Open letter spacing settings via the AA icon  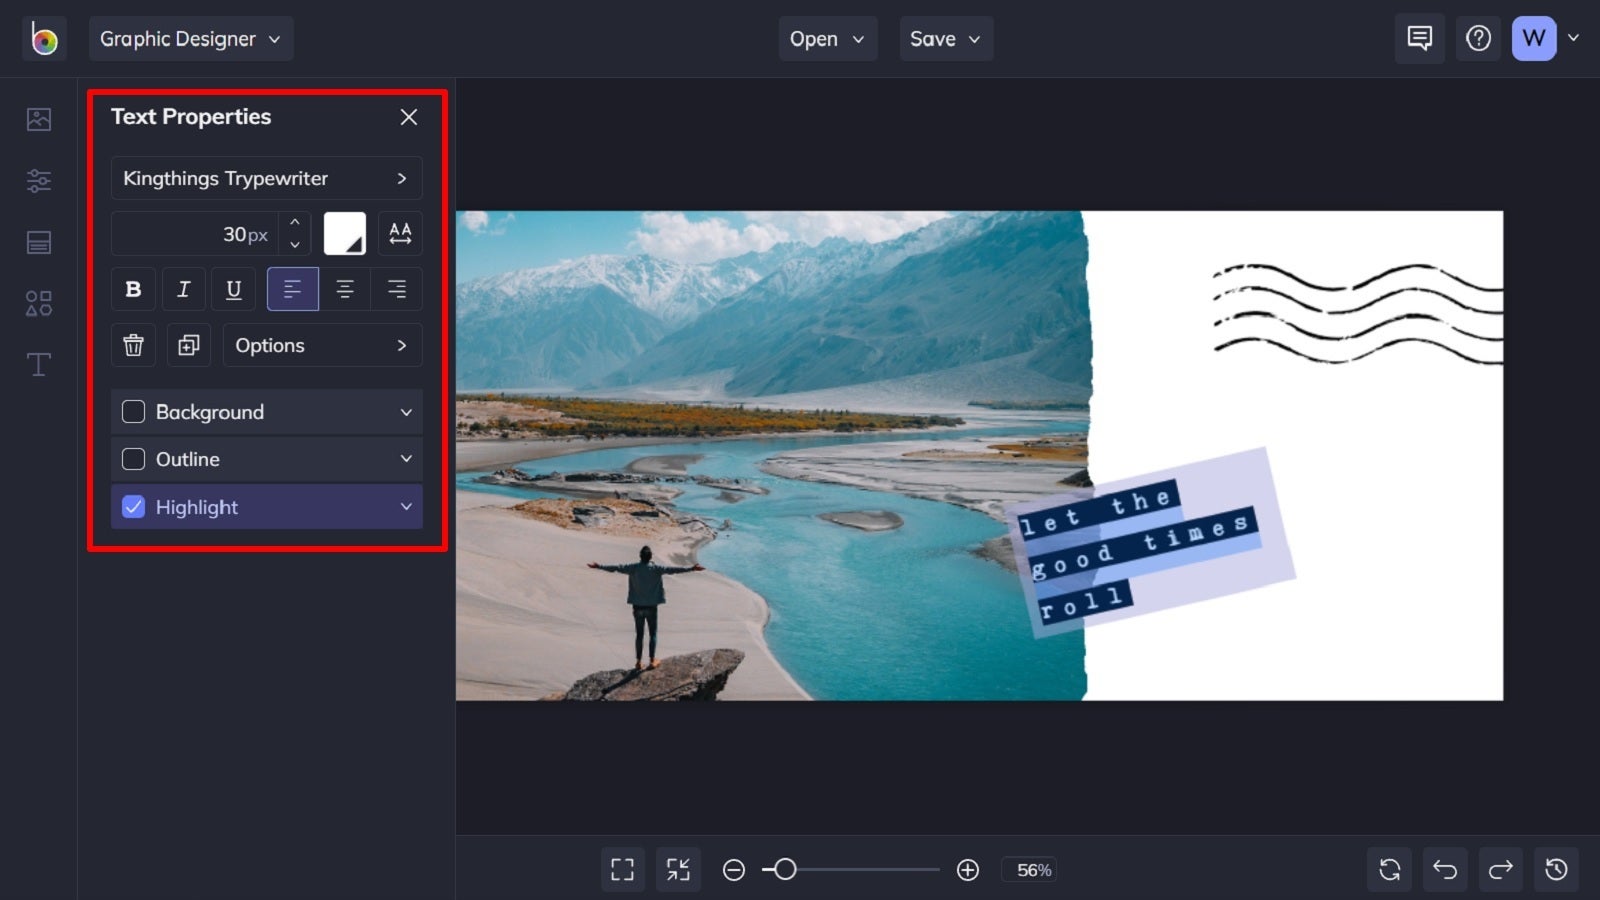click(x=400, y=233)
